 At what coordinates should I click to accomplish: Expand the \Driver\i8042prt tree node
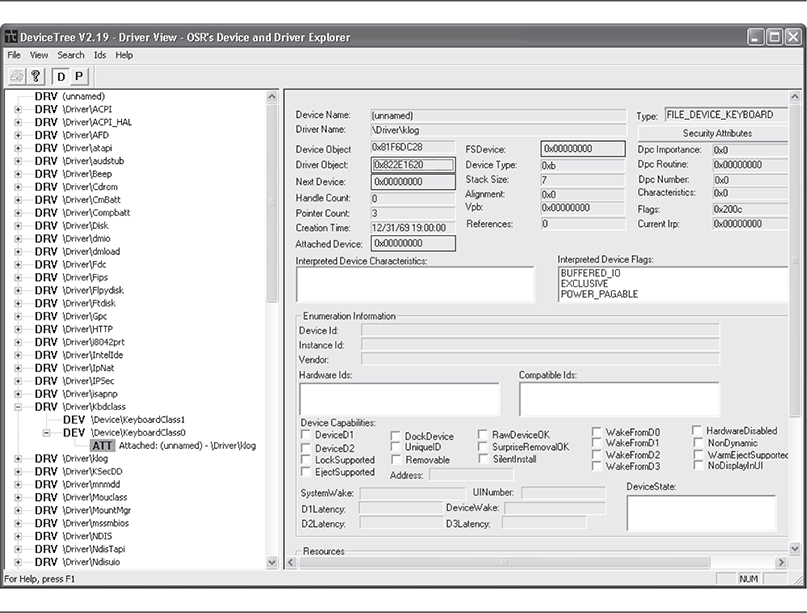(x=18, y=342)
